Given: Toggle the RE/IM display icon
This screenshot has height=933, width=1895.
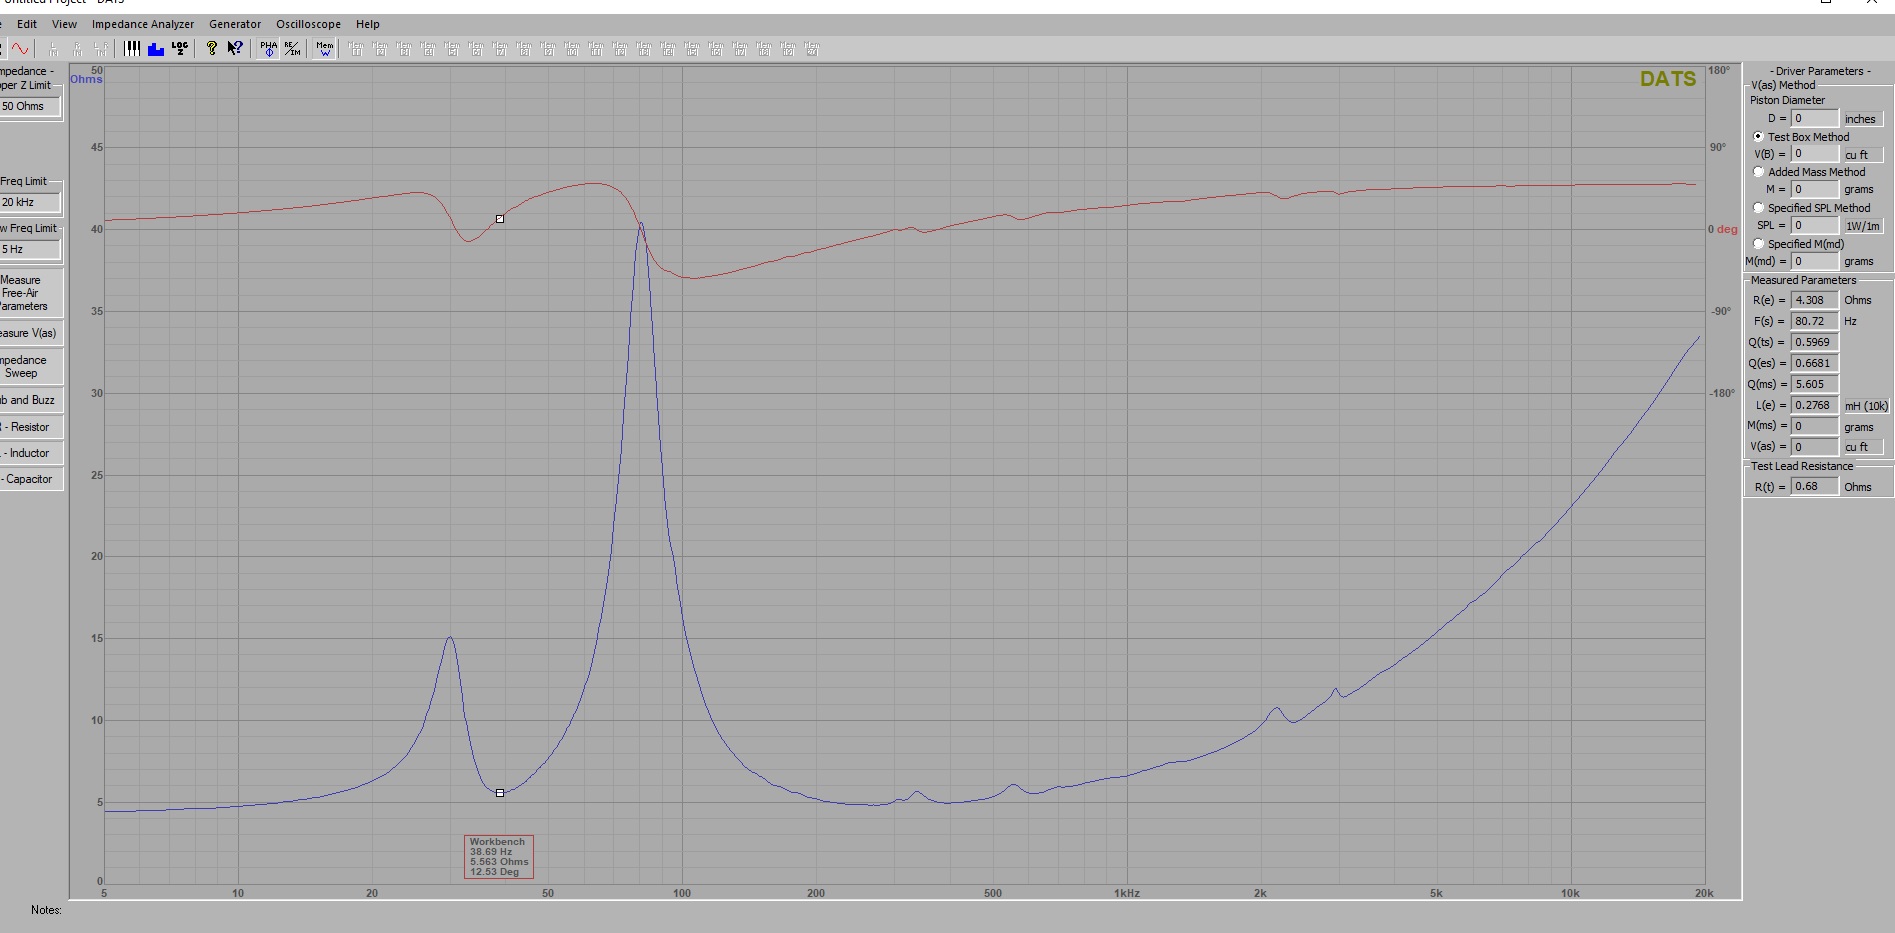Looking at the screenshot, I should point(292,48).
